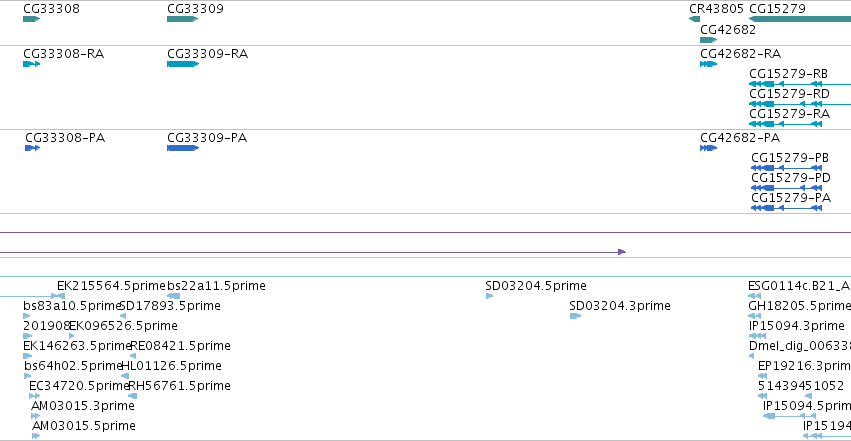This screenshot has height=441, width=851.
Task: Select the SD03204.5prime EST arrow
Action: pyautogui.click(x=490, y=296)
